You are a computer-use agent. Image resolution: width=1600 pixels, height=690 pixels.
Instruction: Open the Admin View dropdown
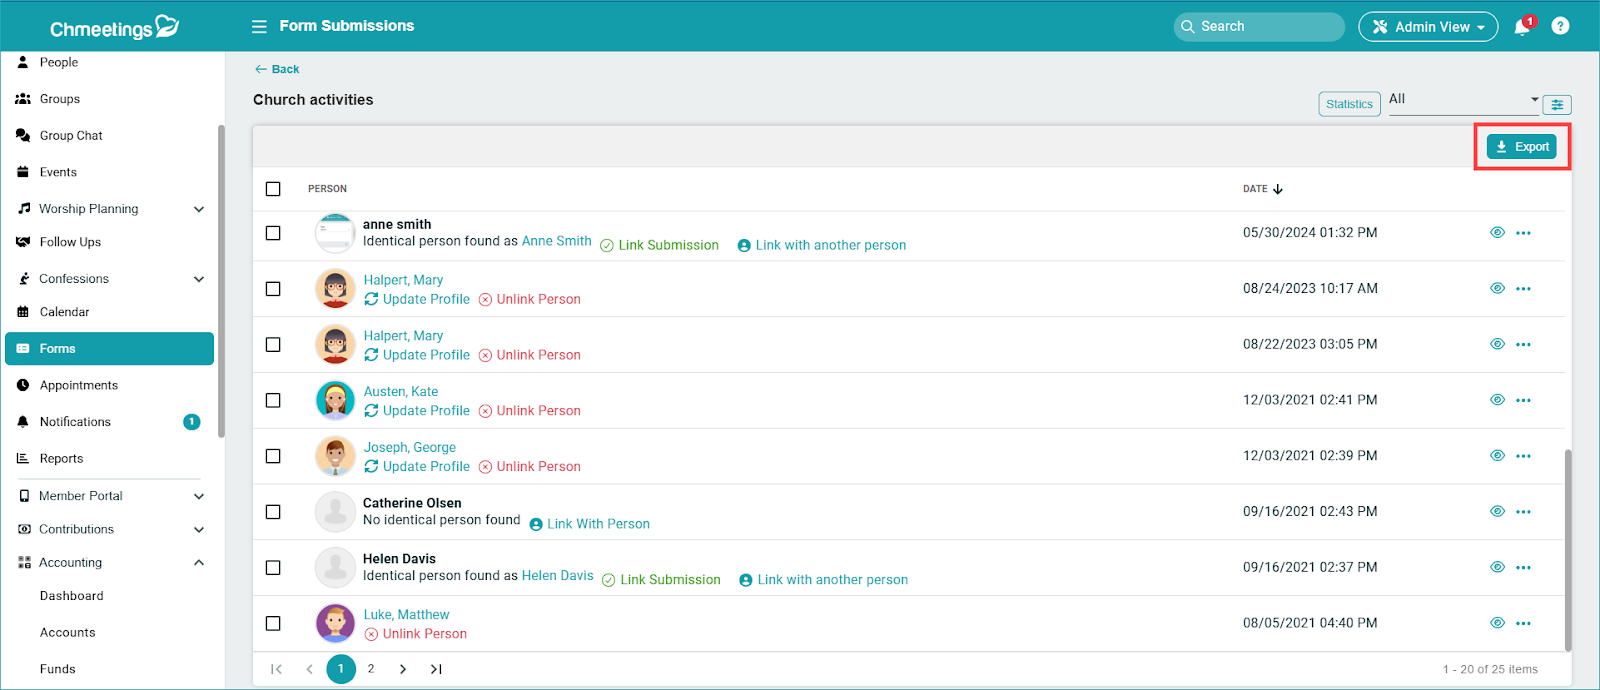[x=1427, y=27]
